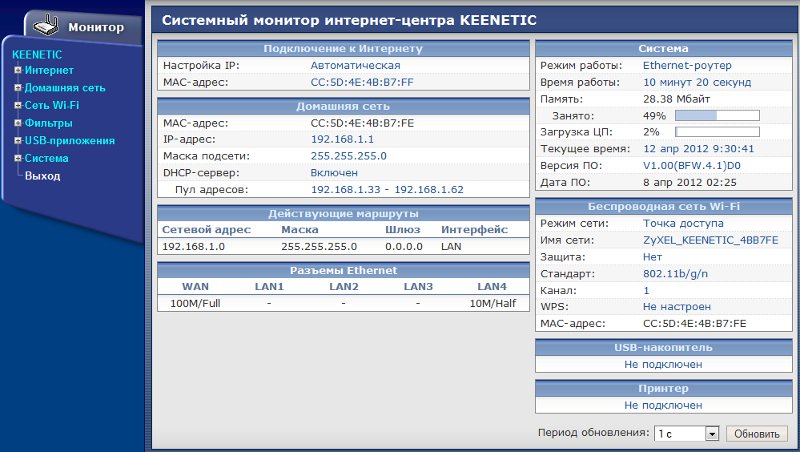Open the Период обновления dropdown
The height and width of the screenshot is (452, 800).
tap(686, 434)
